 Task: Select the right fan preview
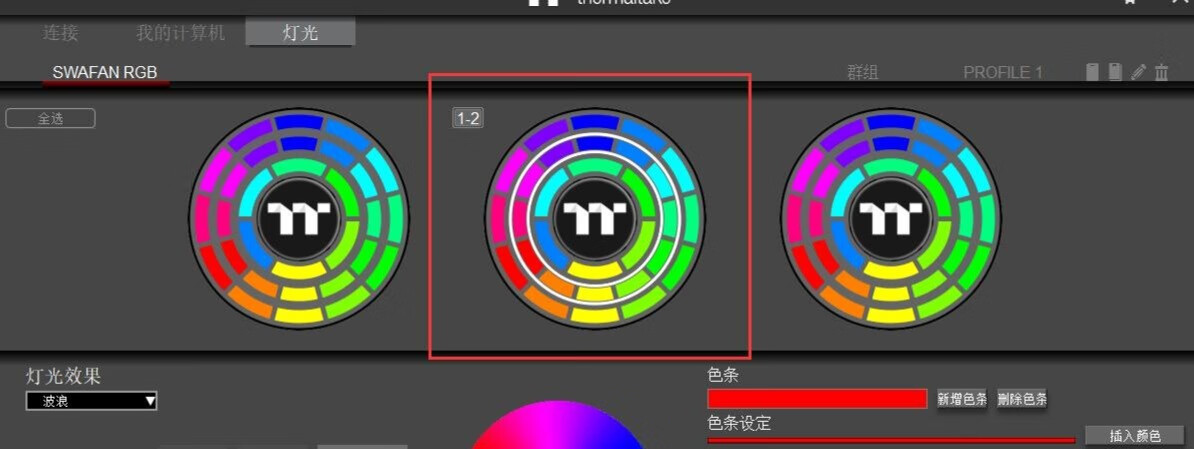[891, 218]
